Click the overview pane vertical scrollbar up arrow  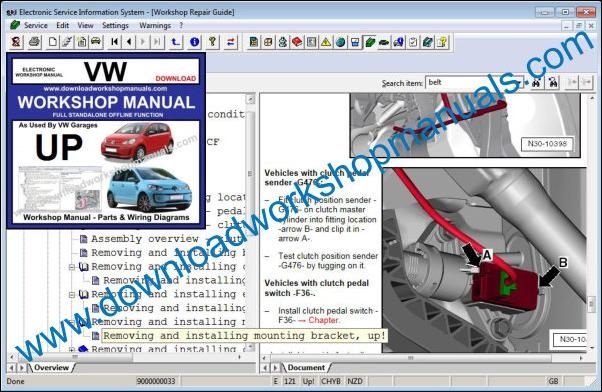click(x=250, y=99)
